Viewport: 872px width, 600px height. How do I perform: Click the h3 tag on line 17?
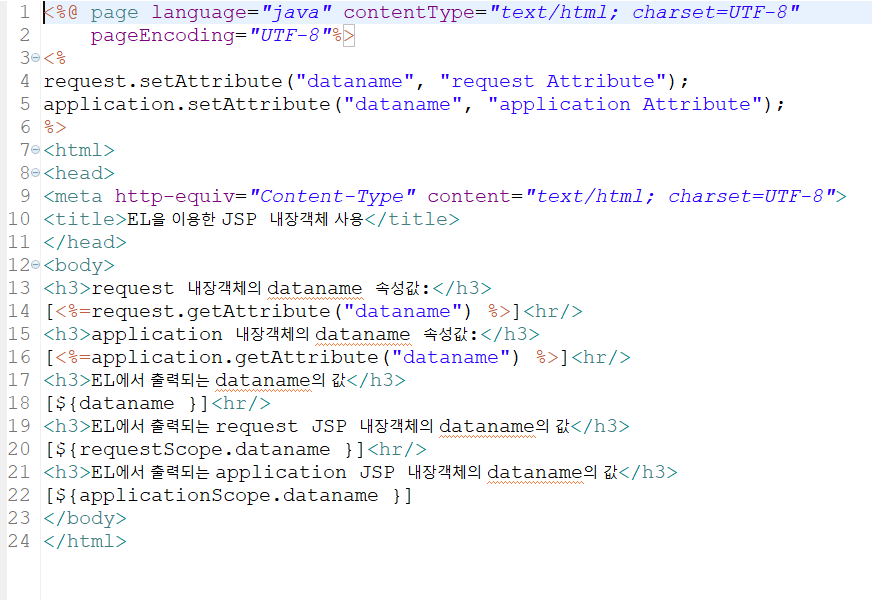(225, 380)
